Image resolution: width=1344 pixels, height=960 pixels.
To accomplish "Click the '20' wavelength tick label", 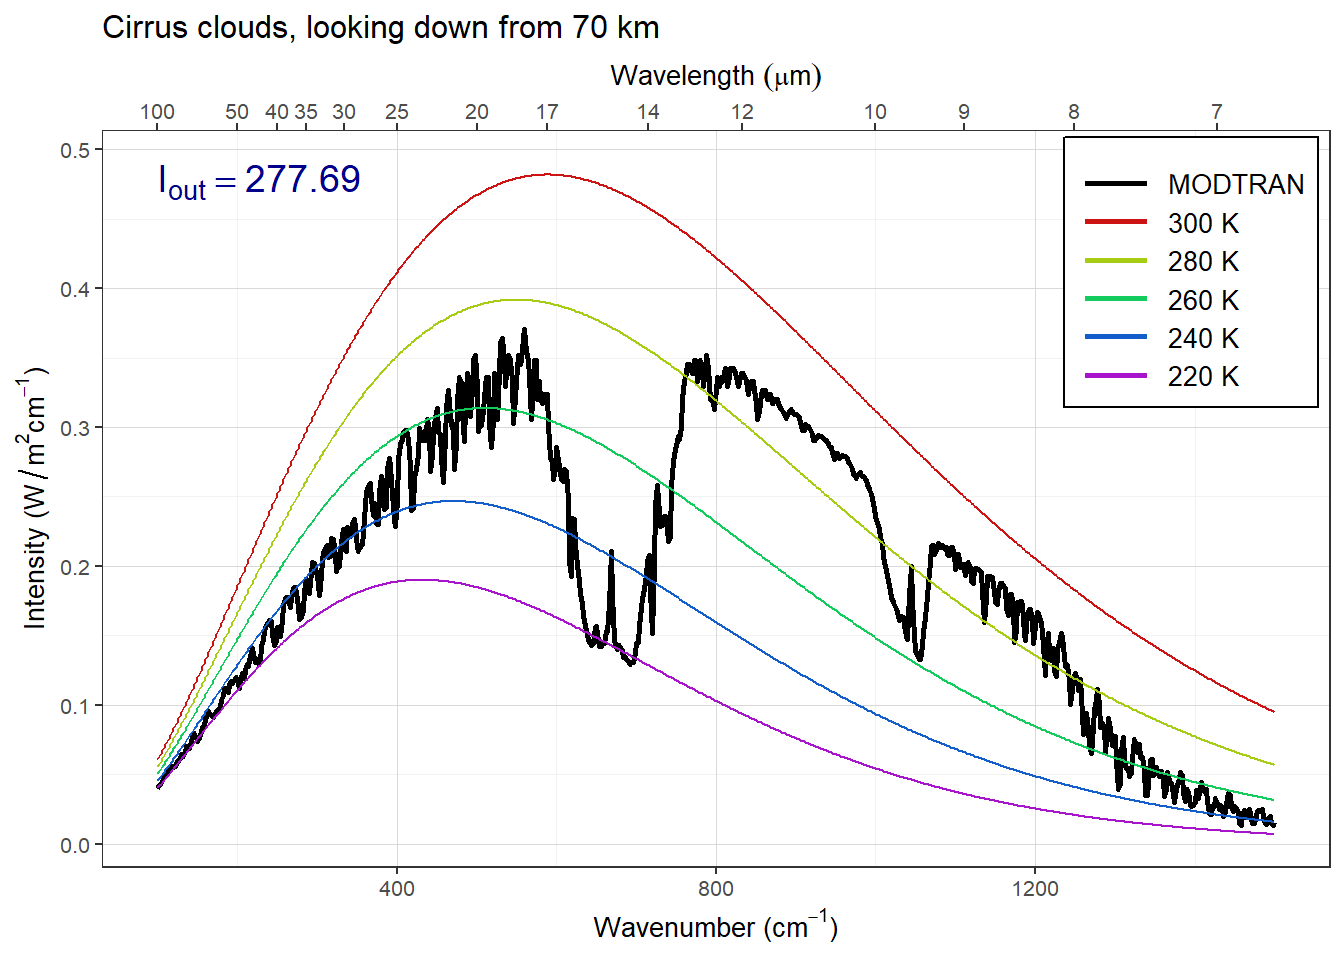I will 477,112.
